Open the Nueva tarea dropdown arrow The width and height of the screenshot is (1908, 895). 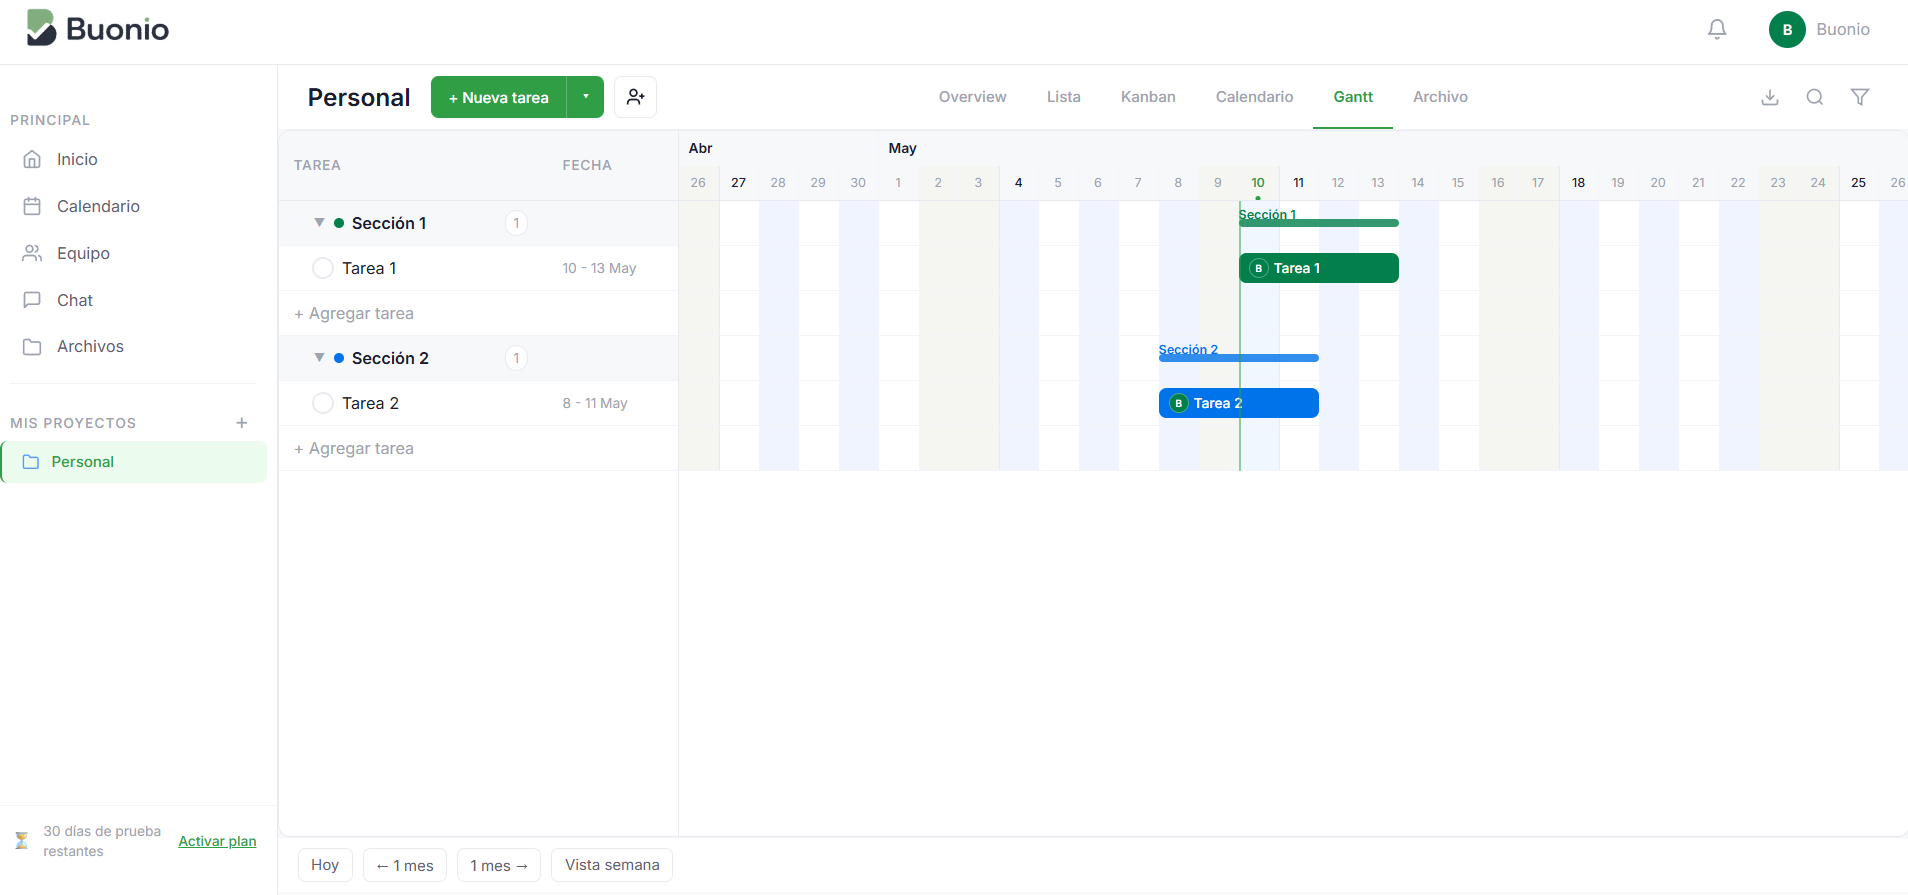coord(585,97)
